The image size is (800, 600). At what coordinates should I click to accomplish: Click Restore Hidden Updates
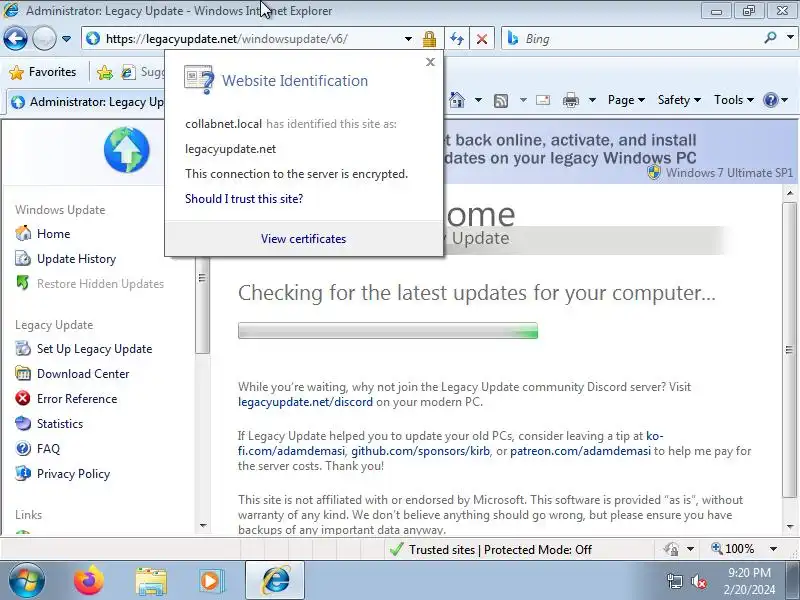tap(100, 284)
